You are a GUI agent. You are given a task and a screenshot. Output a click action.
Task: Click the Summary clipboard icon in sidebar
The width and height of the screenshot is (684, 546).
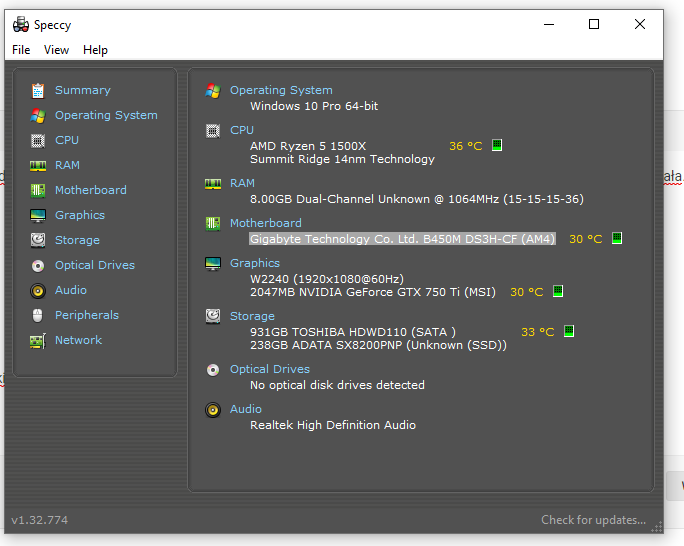pyautogui.click(x=38, y=91)
